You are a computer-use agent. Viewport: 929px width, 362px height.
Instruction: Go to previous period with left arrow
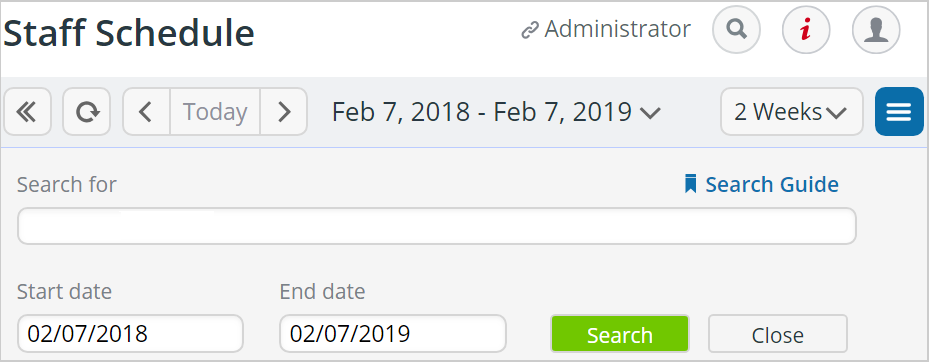[146, 111]
